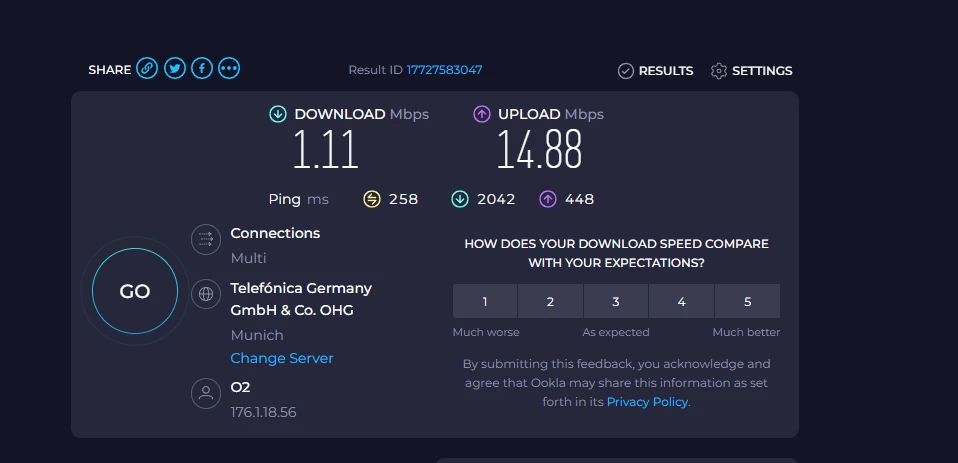
Task: Click the O2 user profile icon
Action: 206,393
